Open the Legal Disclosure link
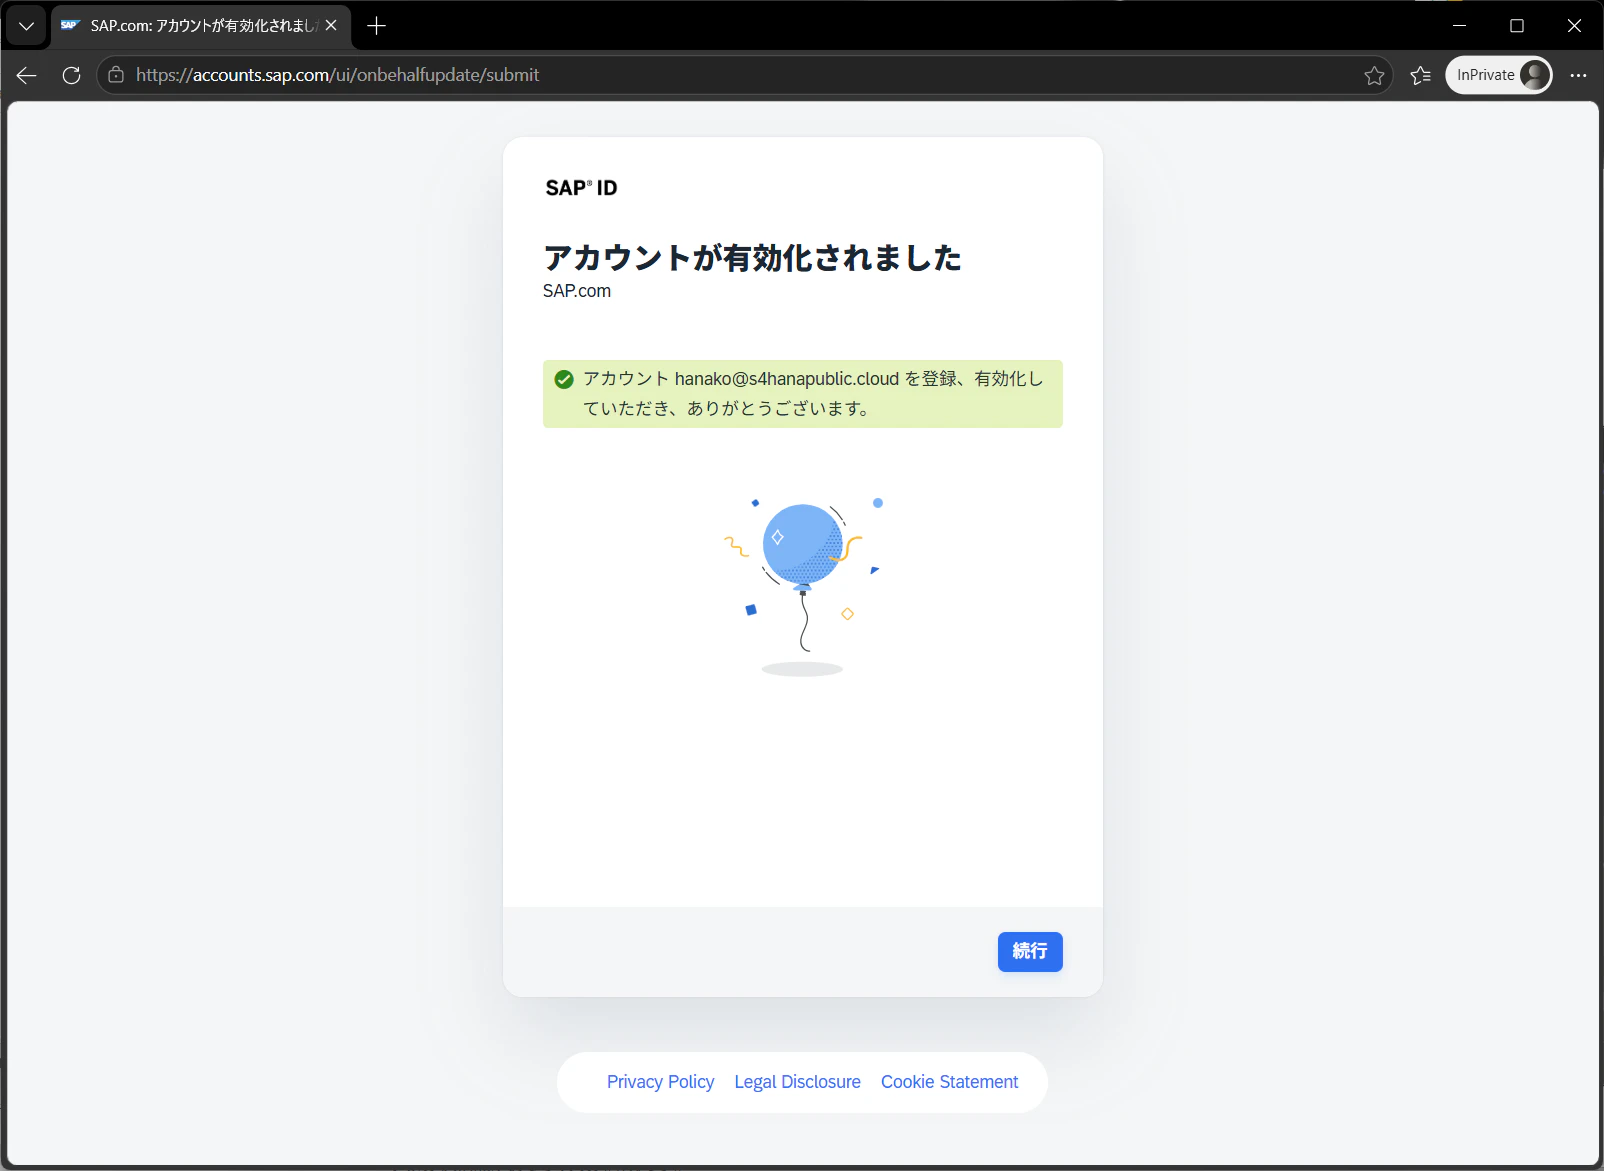The image size is (1604, 1171). coord(797,1082)
